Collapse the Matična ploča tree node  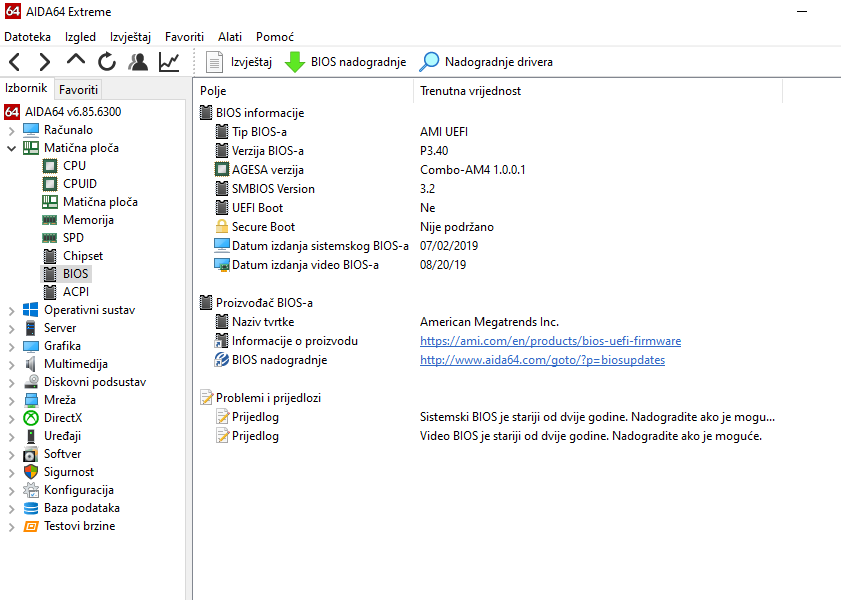(x=11, y=149)
